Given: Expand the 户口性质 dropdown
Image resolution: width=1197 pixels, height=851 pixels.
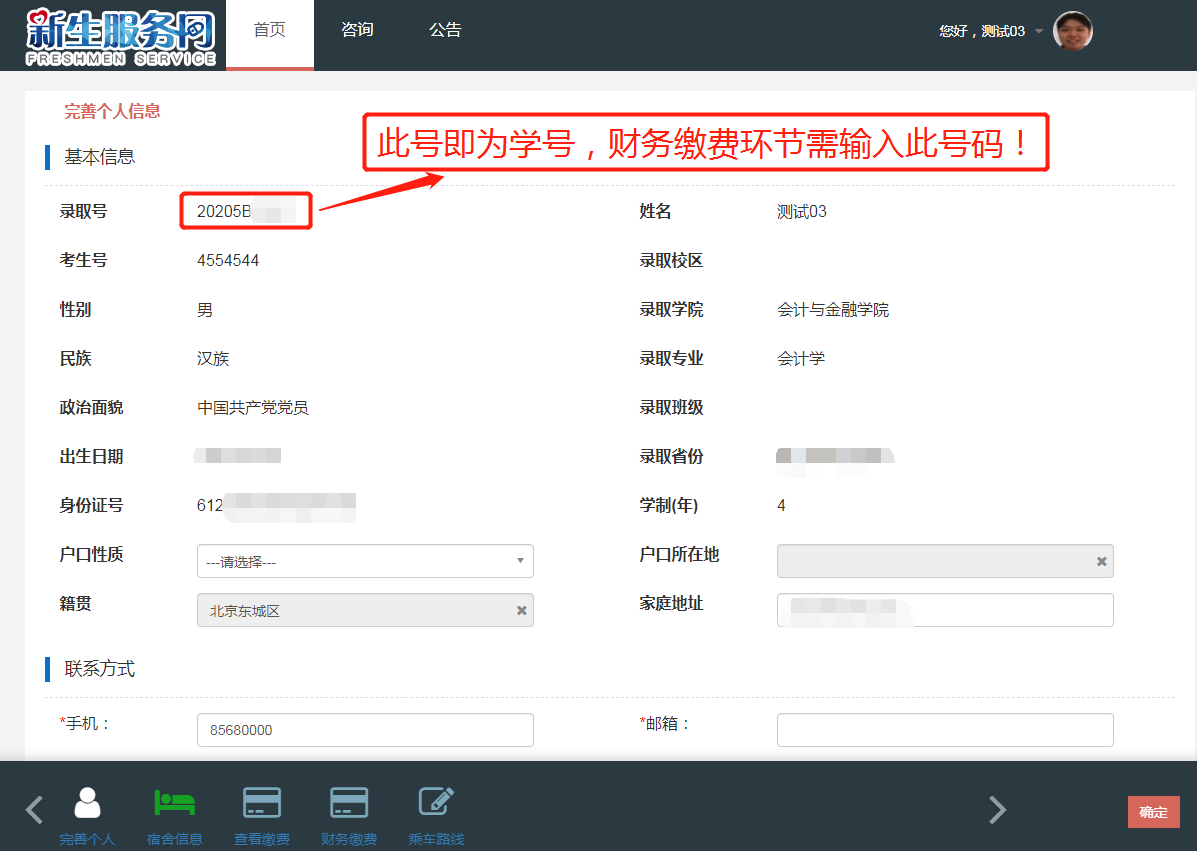Looking at the screenshot, I should click(x=365, y=561).
